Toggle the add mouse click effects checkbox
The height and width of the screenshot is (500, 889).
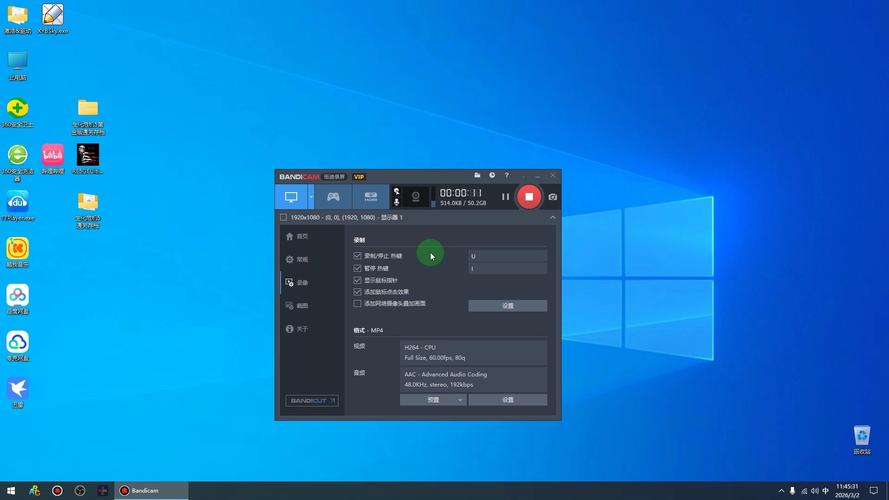point(357,292)
